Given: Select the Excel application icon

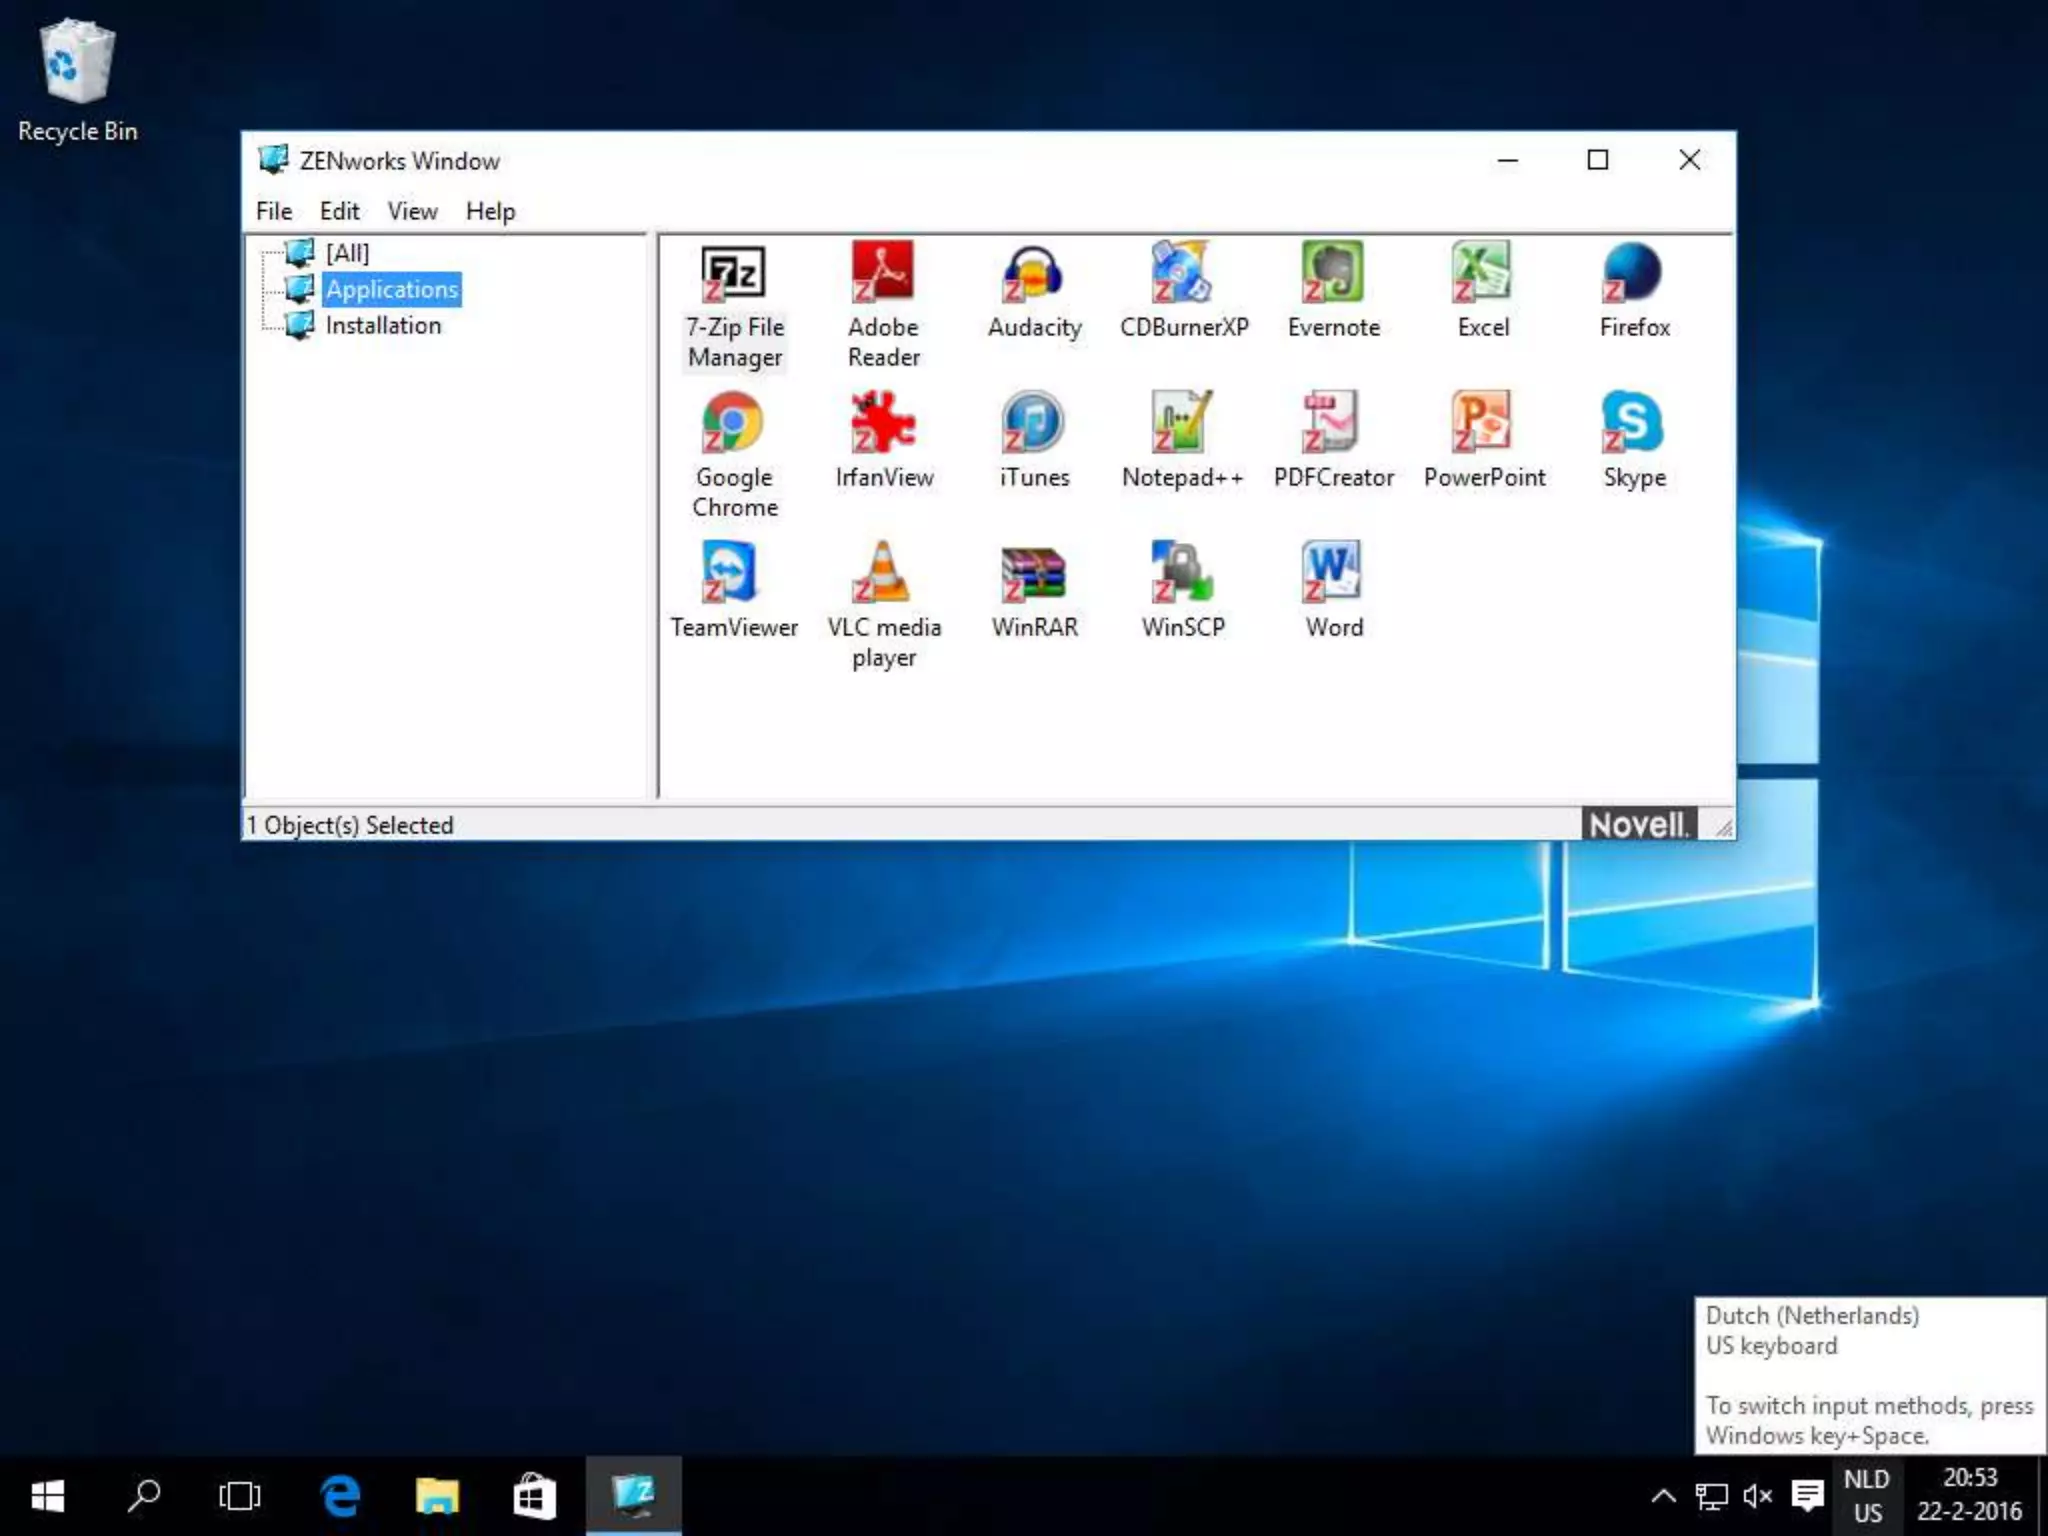Looking at the screenshot, I should click(x=1482, y=272).
